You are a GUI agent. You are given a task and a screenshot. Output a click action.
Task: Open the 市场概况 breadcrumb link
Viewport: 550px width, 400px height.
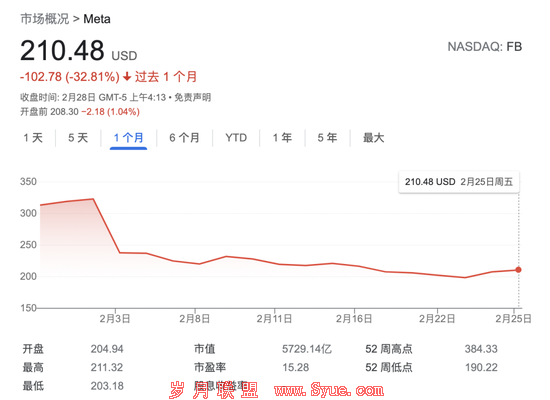(x=45, y=19)
